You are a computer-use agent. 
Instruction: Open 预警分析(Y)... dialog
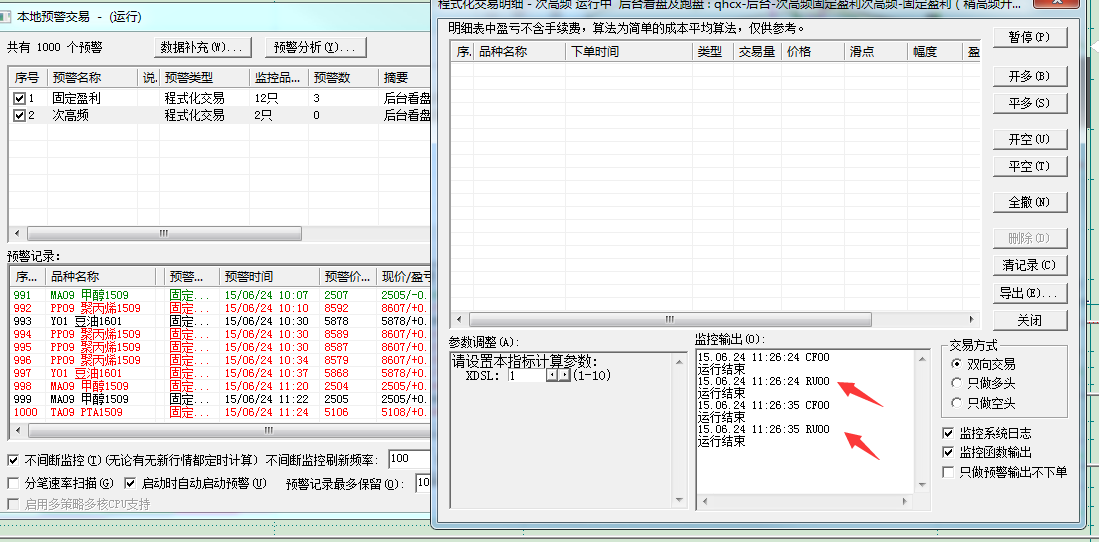314,47
